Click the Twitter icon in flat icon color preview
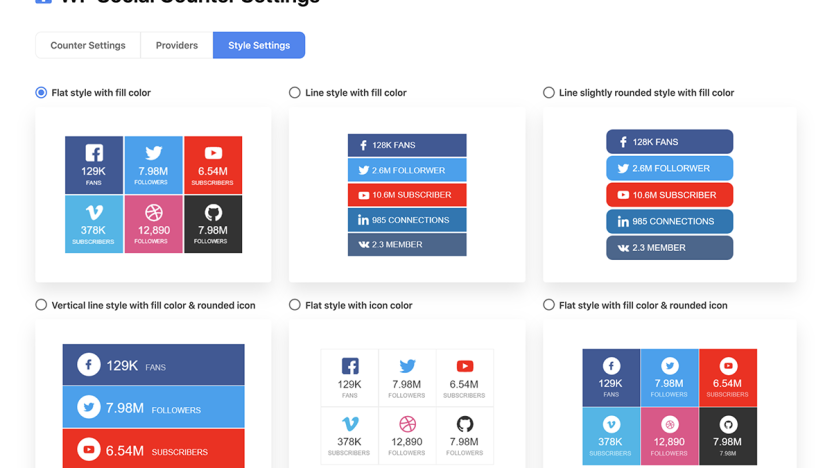832x468 pixels. tap(408, 366)
